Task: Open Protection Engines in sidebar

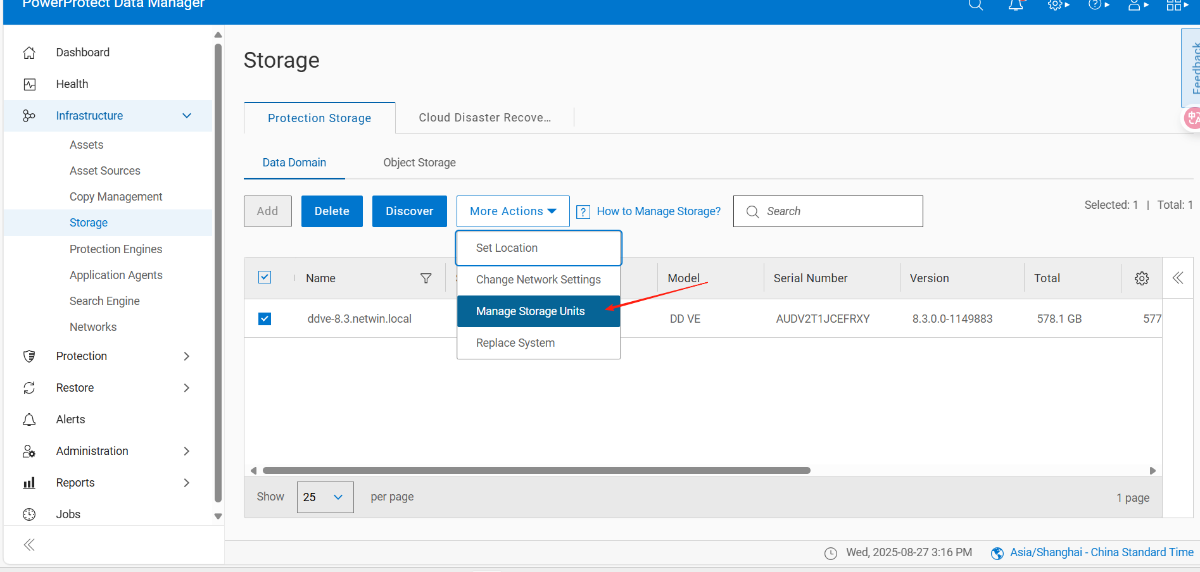Action: pyautogui.click(x=116, y=249)
